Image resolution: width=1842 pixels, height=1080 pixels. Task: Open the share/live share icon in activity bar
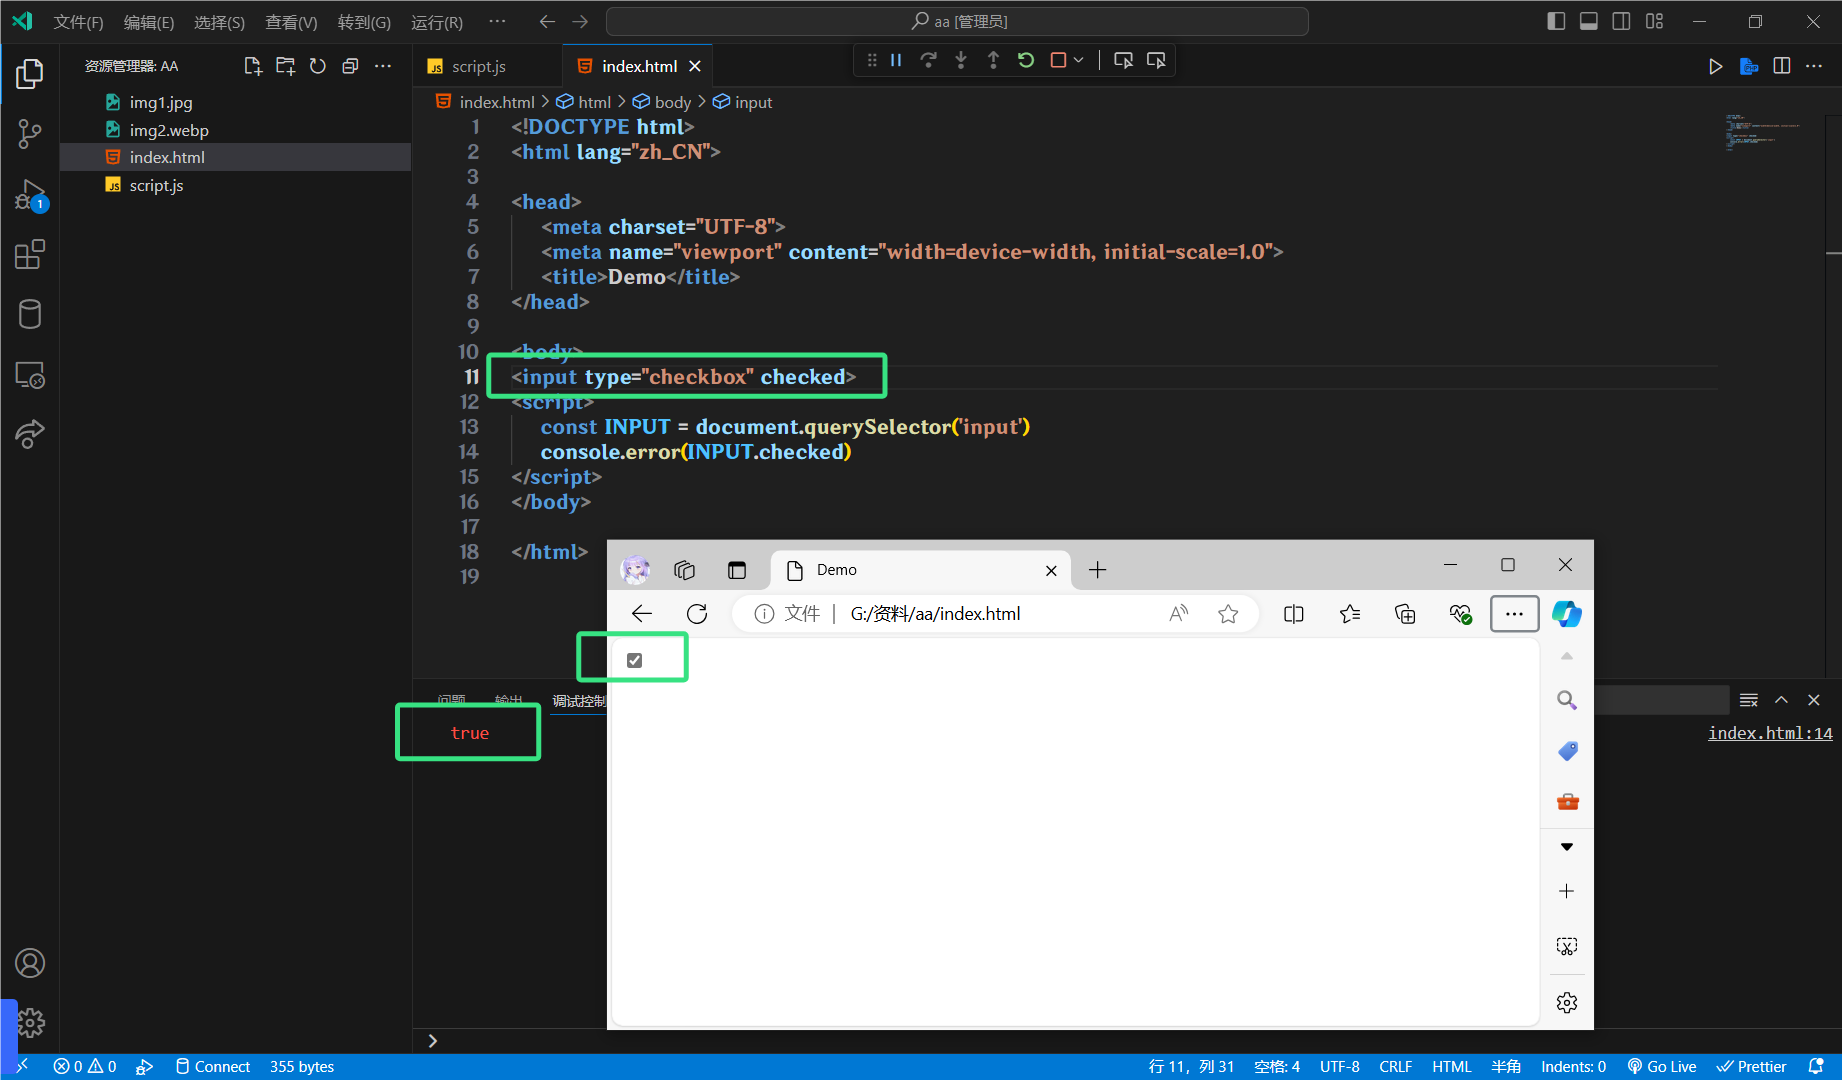[x=30, y=434]
